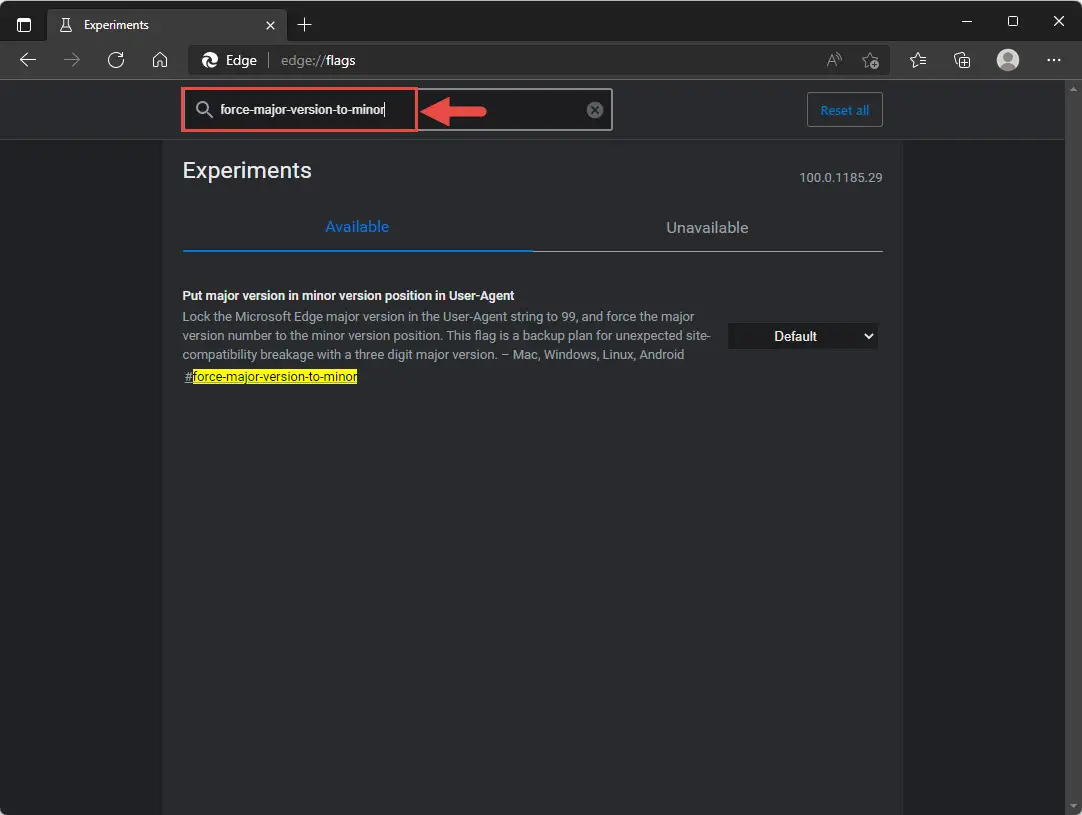
Task: Open the profile avatar menu
Action: pos(1007,60)
